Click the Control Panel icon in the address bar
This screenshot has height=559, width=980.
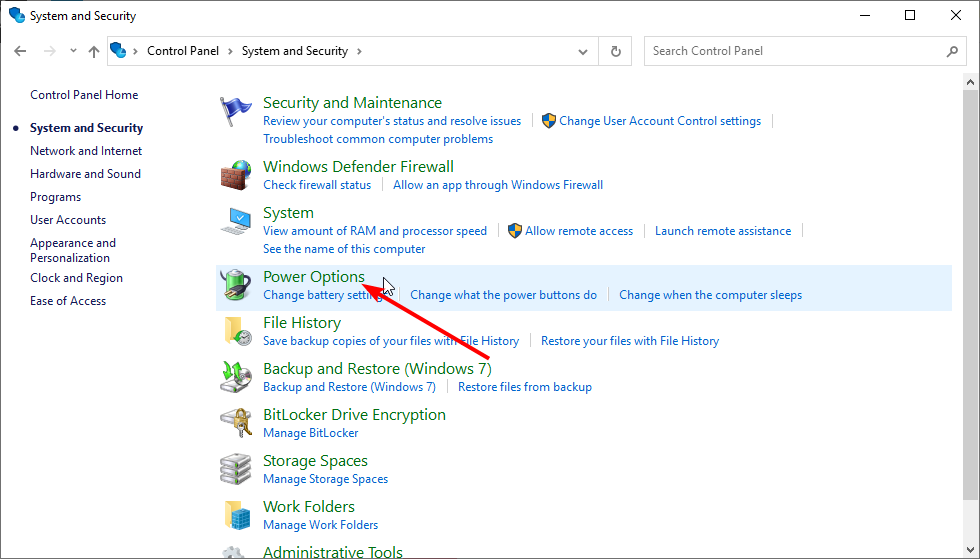118,50
